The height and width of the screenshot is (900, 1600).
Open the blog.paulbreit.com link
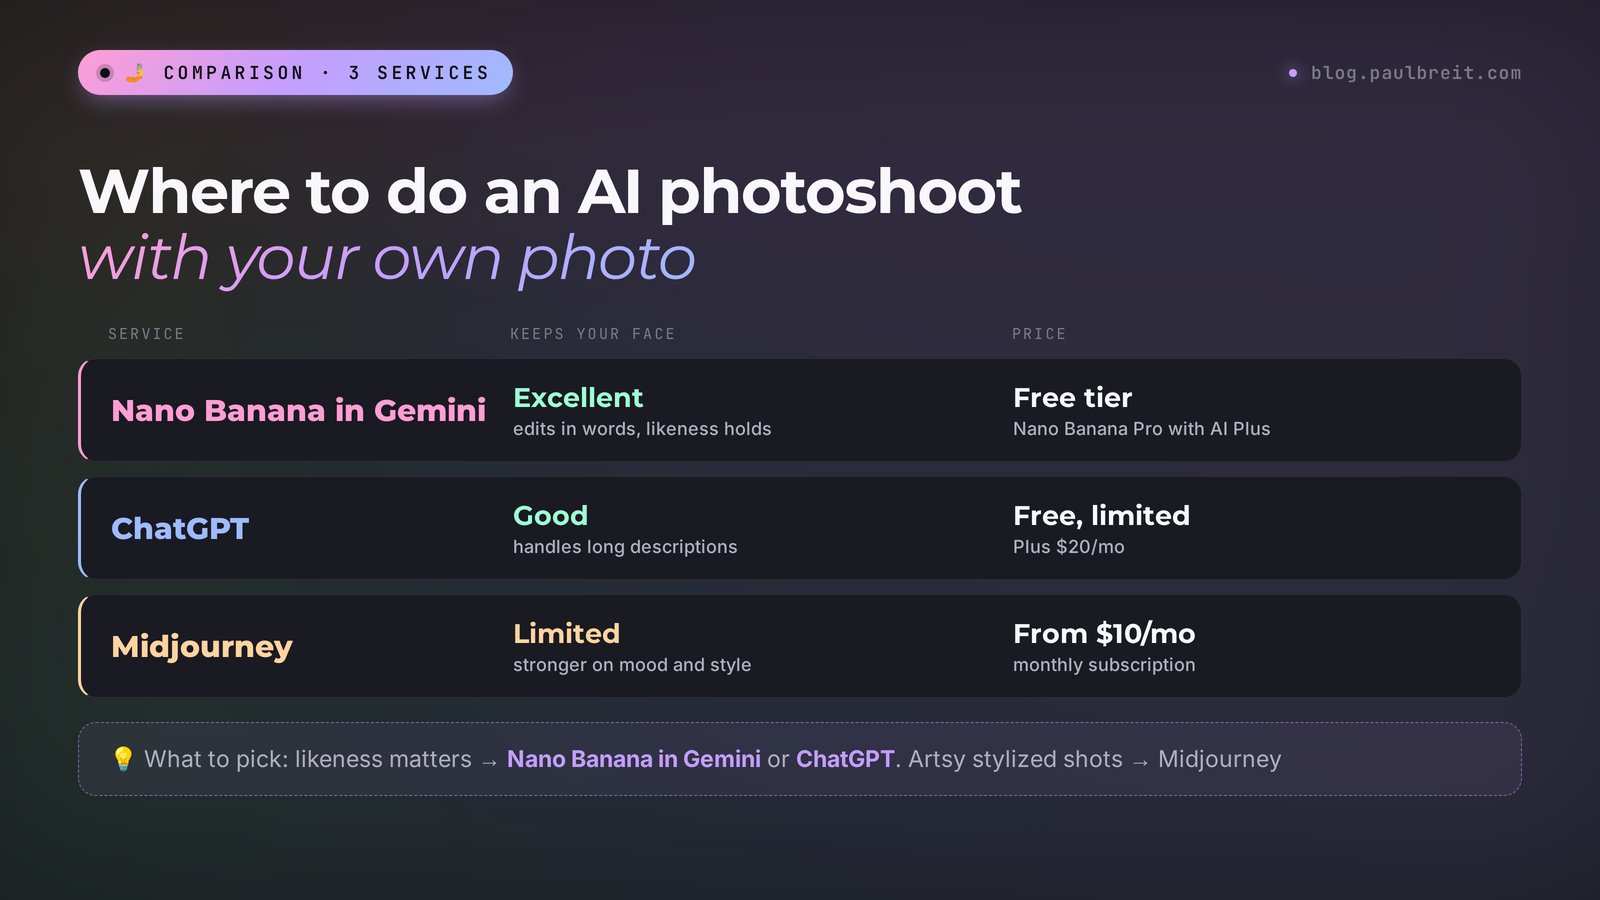[x=1416, y=73]
